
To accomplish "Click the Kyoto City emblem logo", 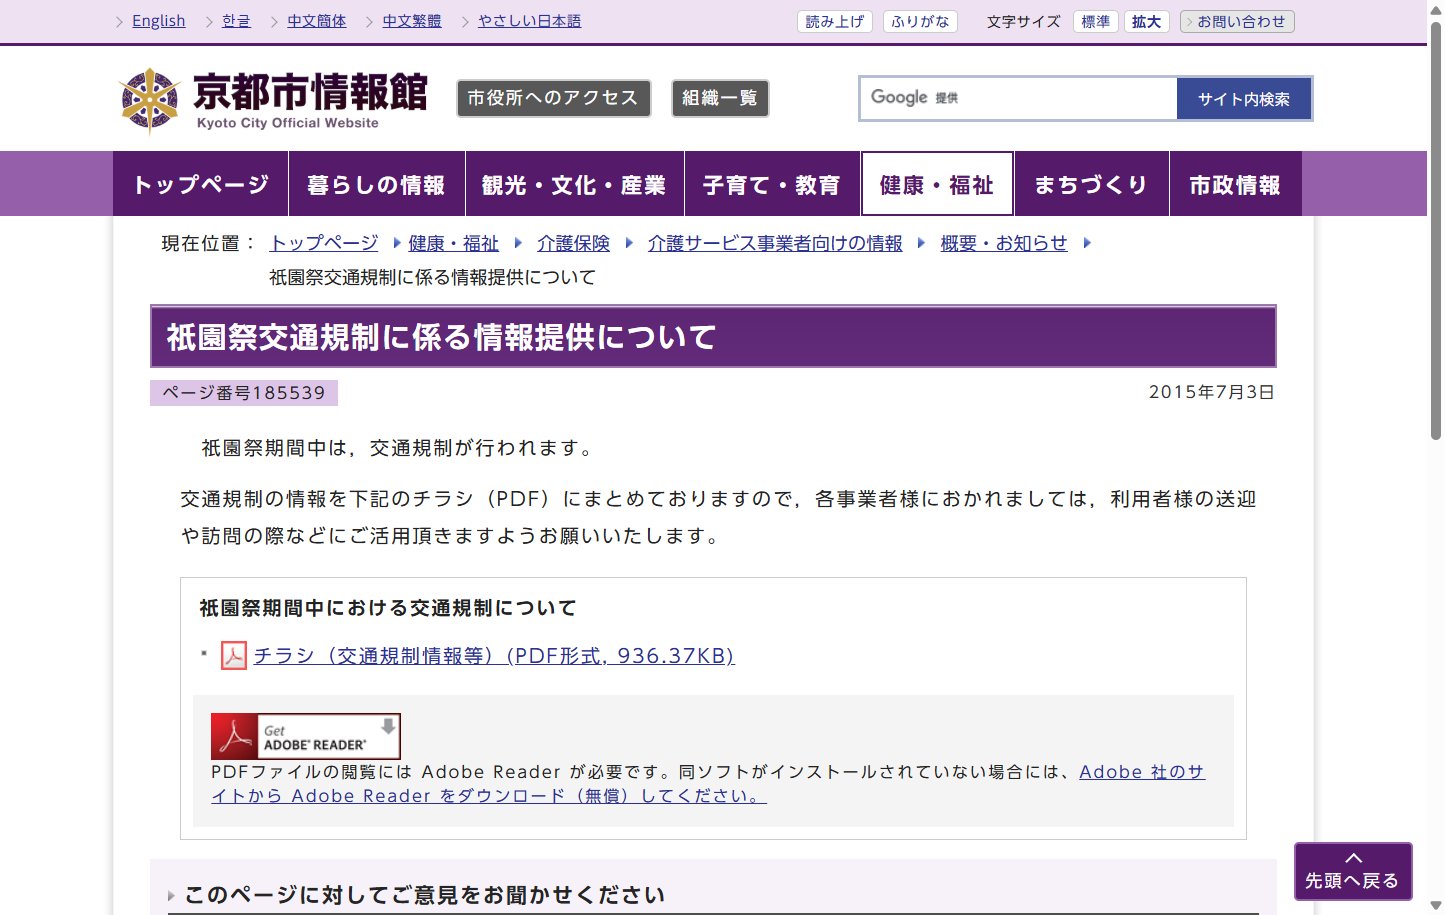I will (x=149, y=100).
